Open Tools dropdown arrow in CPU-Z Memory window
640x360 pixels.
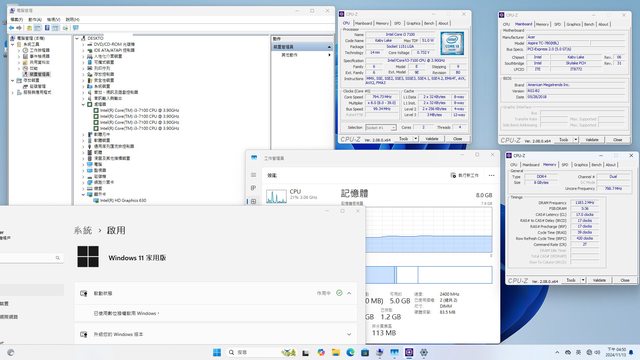pyautogui.click(x=583, y=280)
